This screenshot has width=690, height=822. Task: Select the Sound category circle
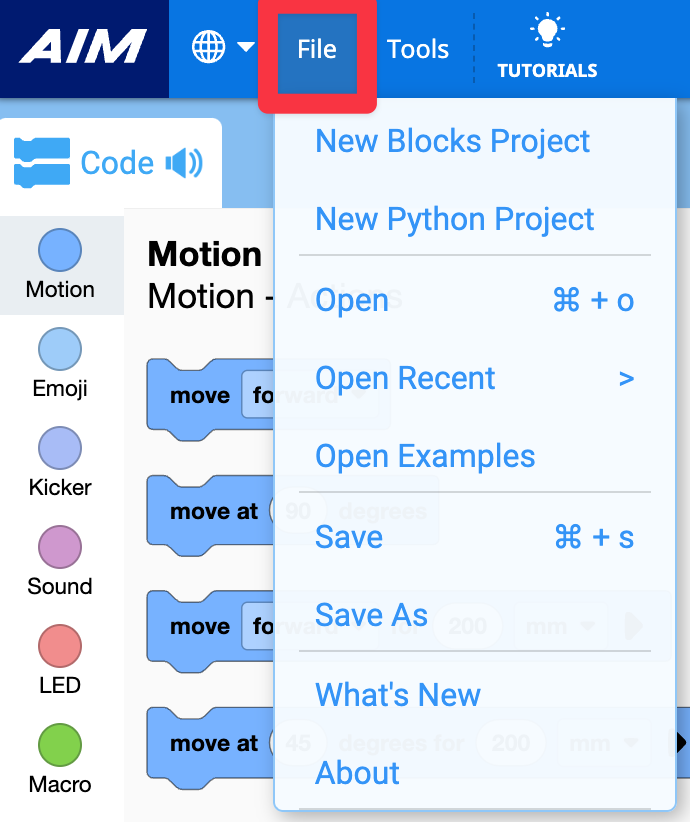pos(59,546)
